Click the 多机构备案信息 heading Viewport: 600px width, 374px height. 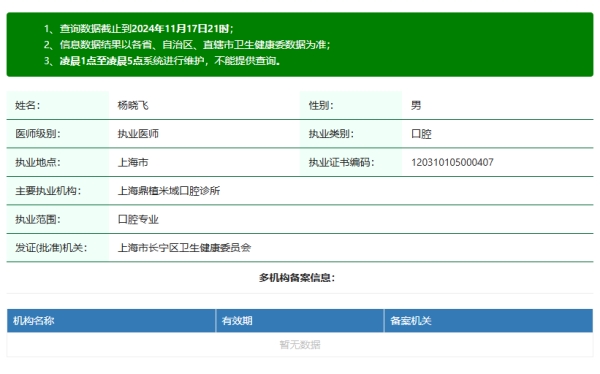(x=297, y=278)
